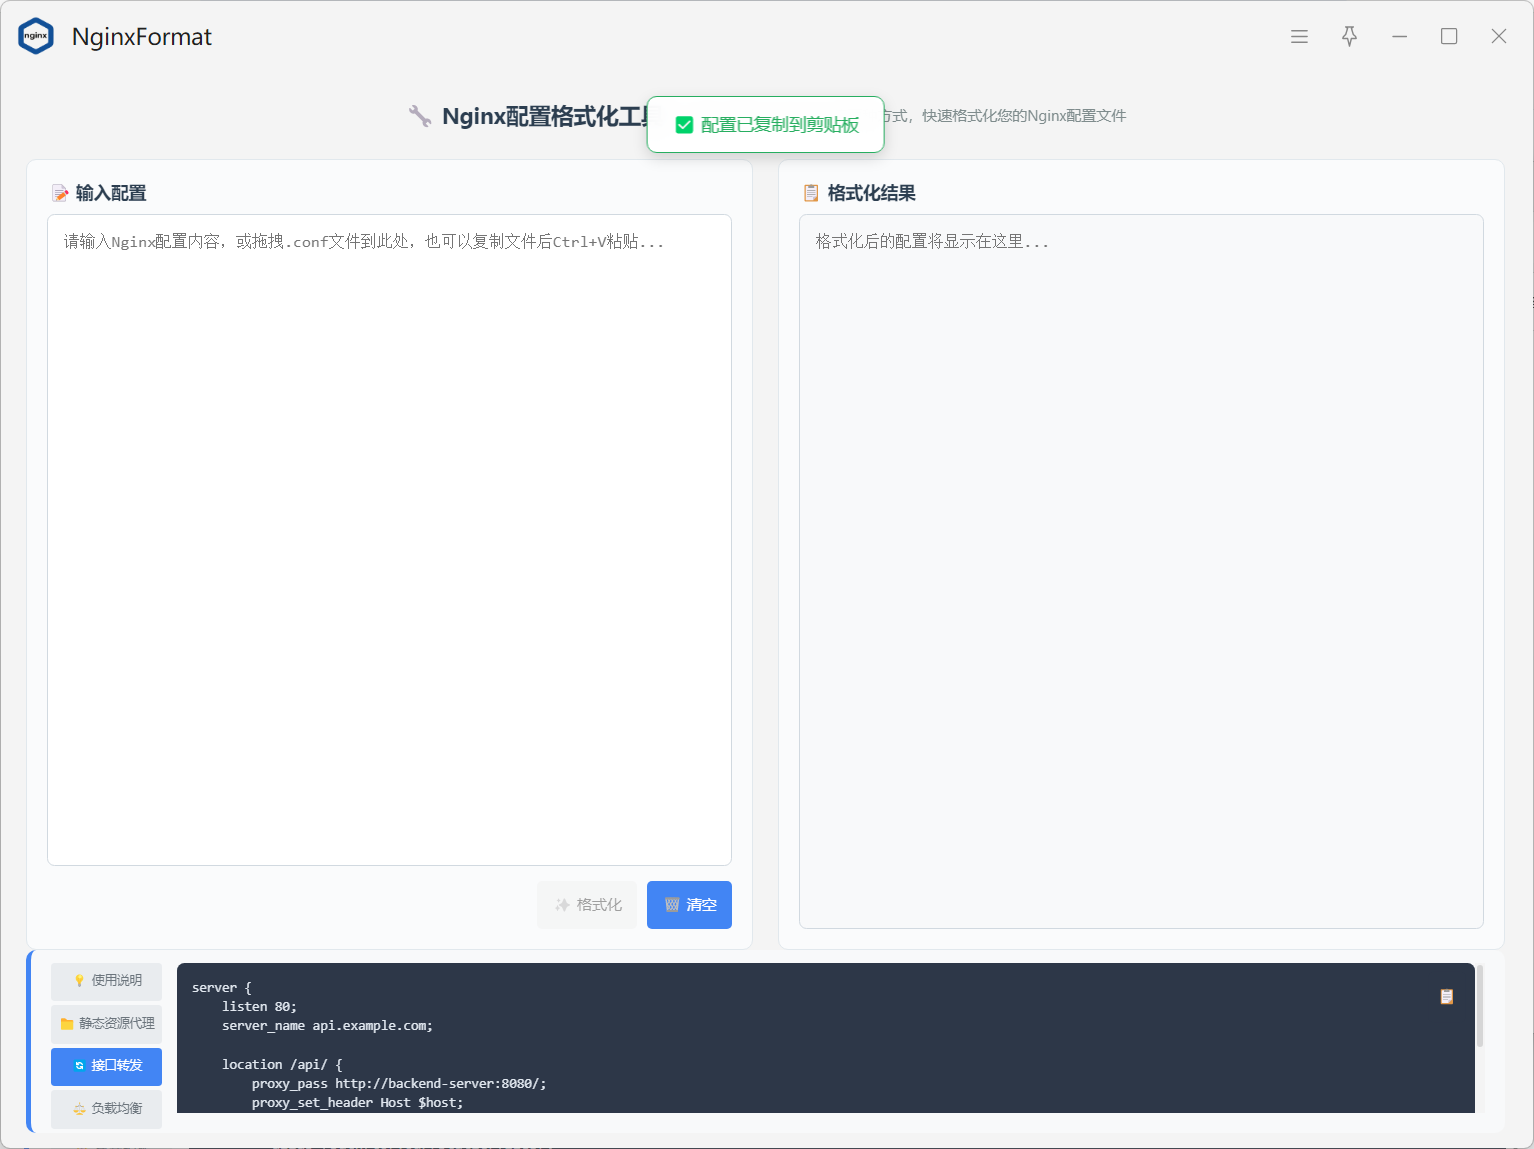This screenshot has width=1534, height=1149.
Task: Click the 'server_name api.example.com;' code line
Action: (x=327, y=1026)
